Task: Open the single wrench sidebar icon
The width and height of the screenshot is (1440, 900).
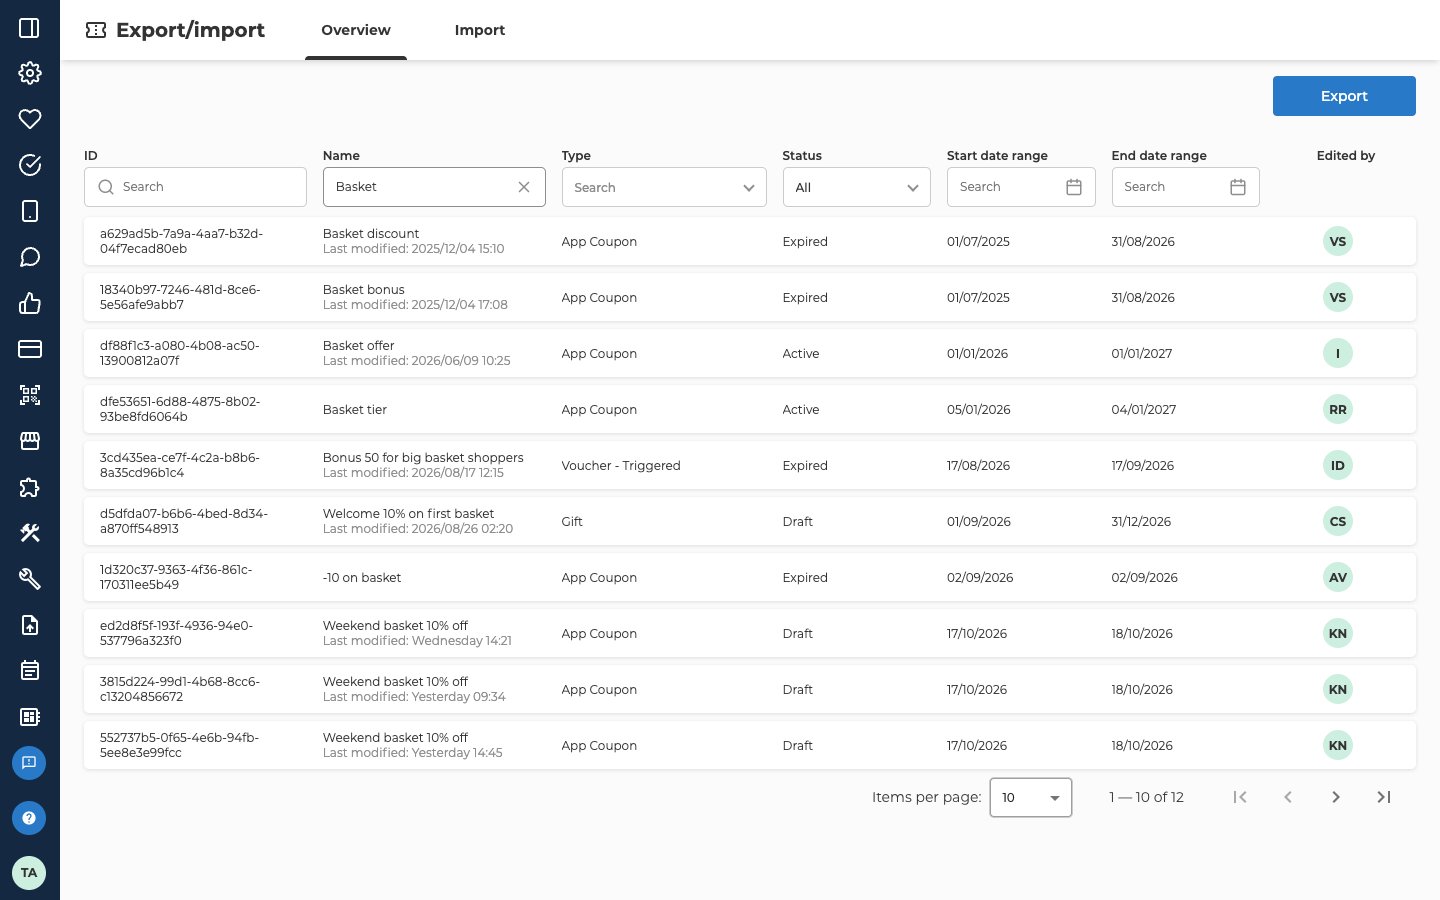Action: 30,579
